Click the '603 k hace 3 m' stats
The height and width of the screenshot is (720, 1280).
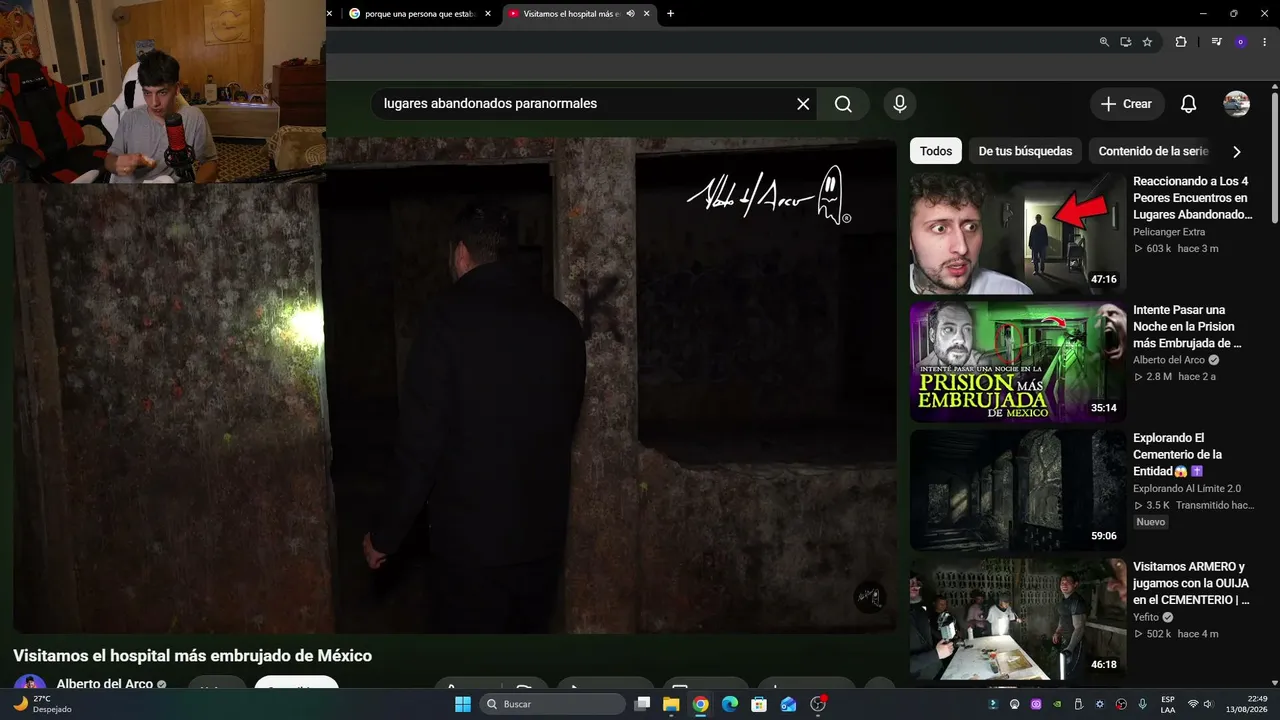[1176, 248]
